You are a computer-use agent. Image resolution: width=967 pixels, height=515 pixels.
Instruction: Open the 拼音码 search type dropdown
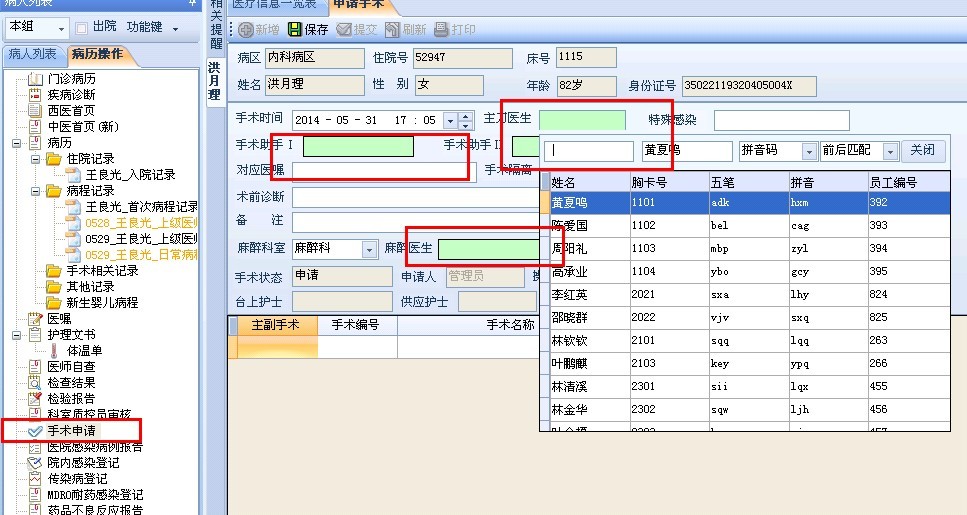pos(809,151)
